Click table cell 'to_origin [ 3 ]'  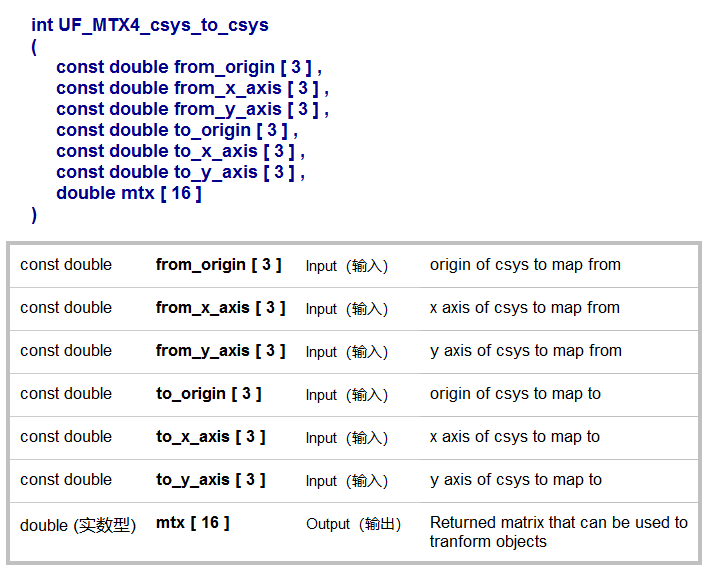pyautogui.click(x=209, y=394)
